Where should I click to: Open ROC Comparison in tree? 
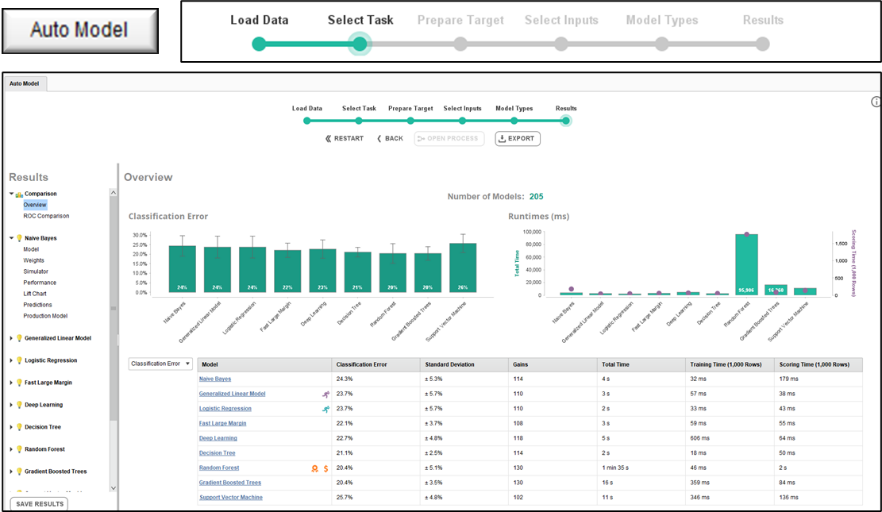(x=46, y=216)
